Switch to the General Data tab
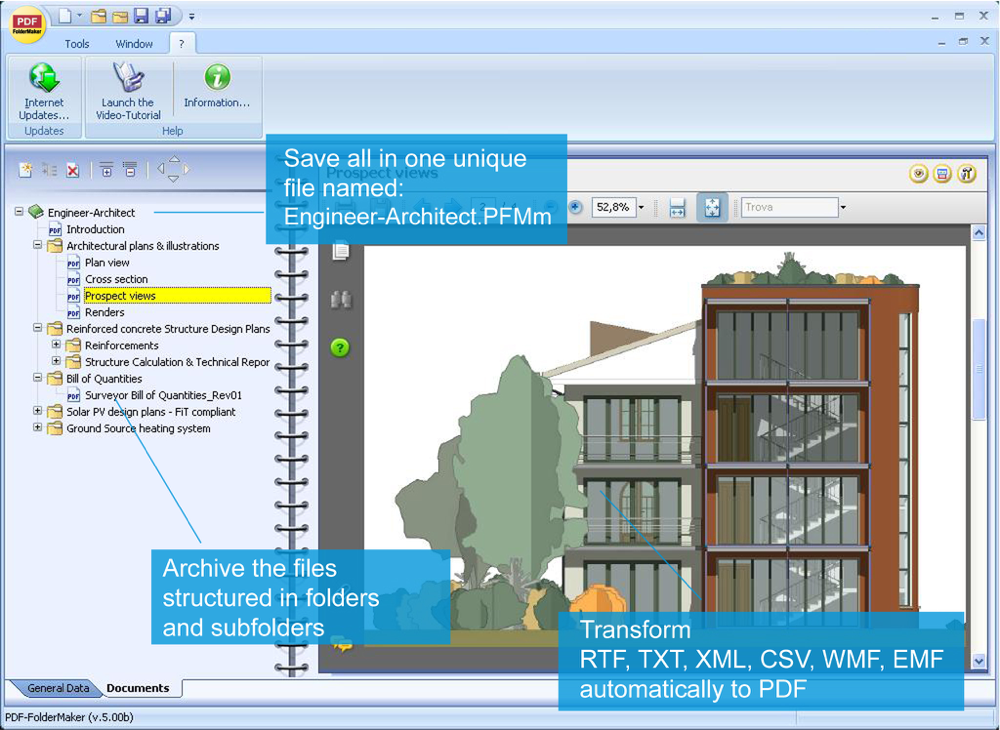The width and height of the screenshot is (1000, 730). (x=56, y=688)
